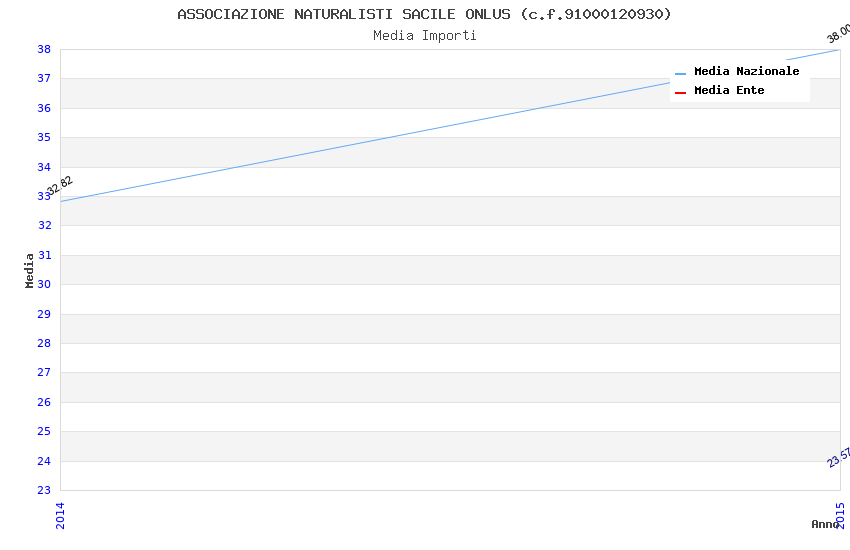Click y-axis value 30
Viewport: 850px width, 550px height.
point(44,284)
